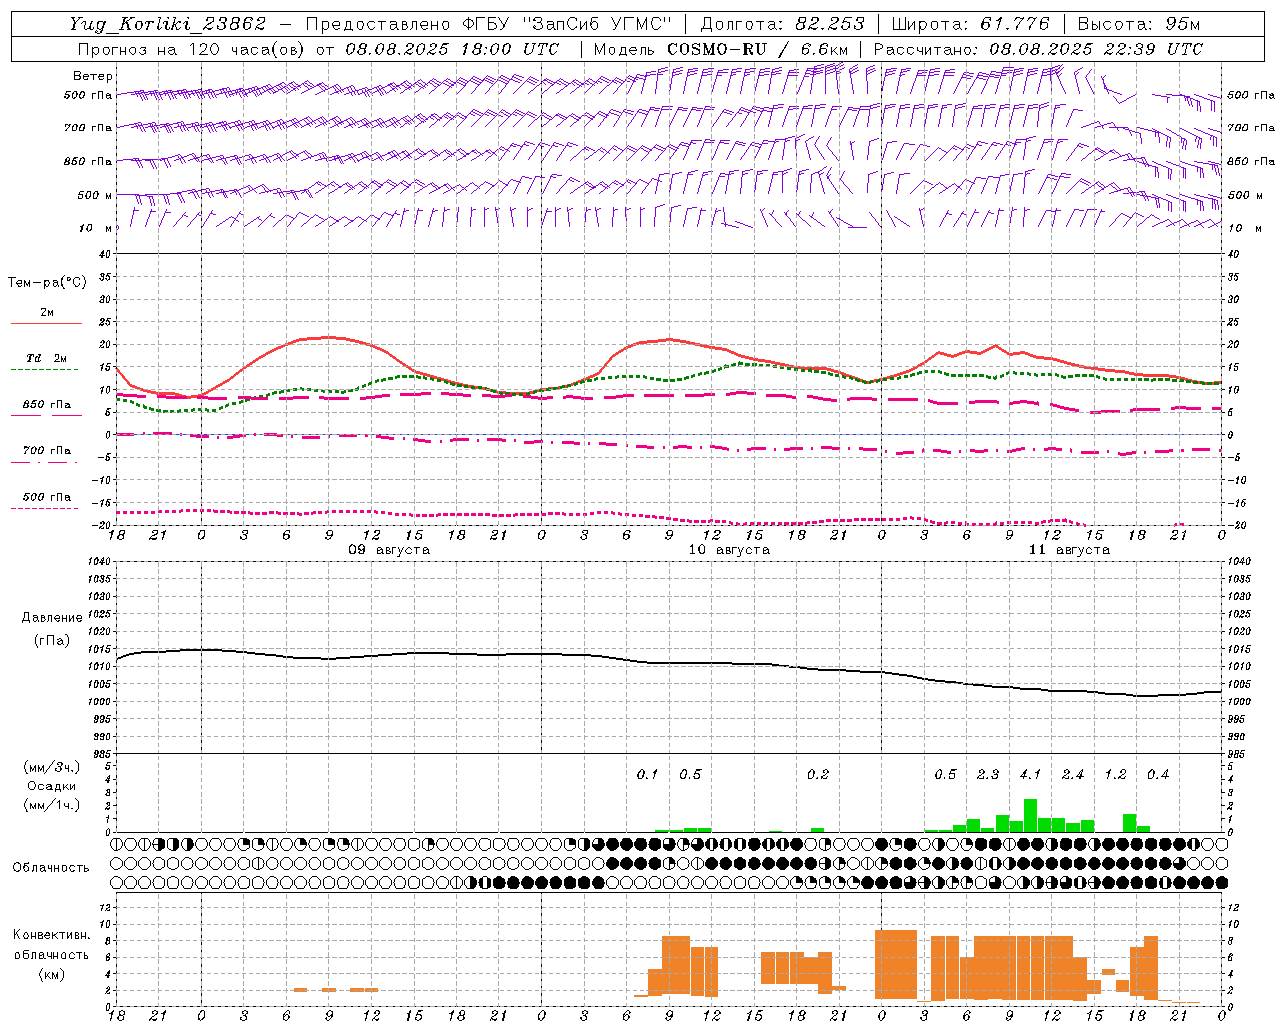This screenshot has width=1280, height=1024.
Task: Click the 1.2 three-hour precipitation value
Action: (1115, 774)
